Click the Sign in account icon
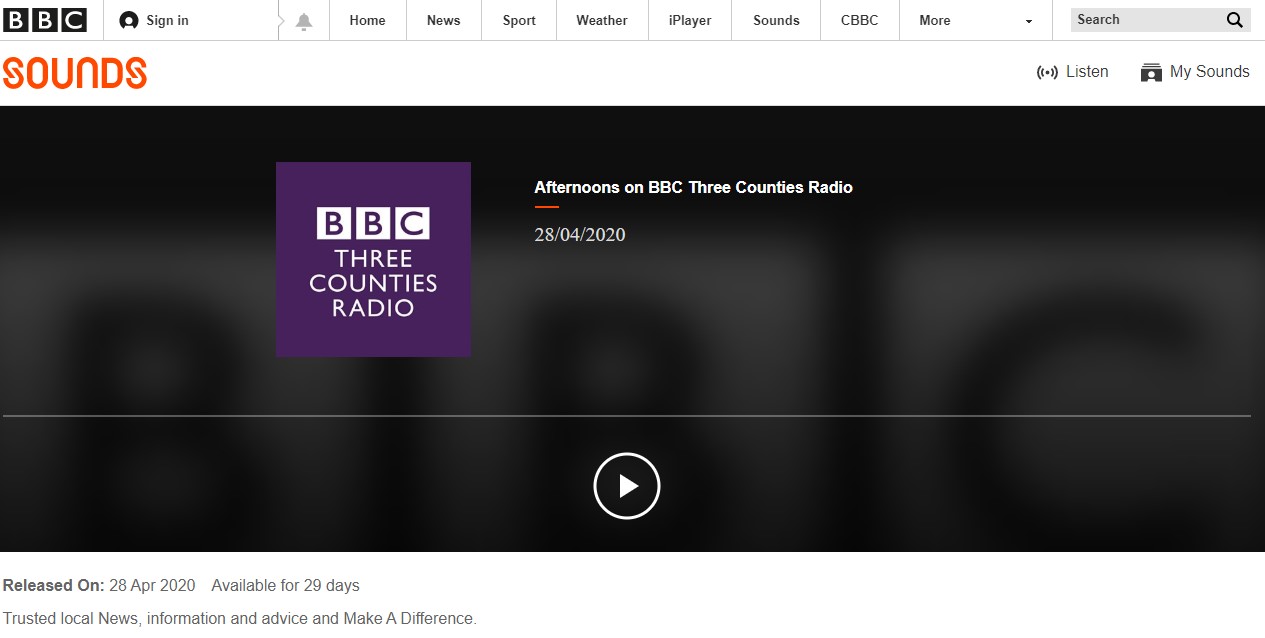The height and width of the screenshot is (638, 1265). (x=129, y=21)
